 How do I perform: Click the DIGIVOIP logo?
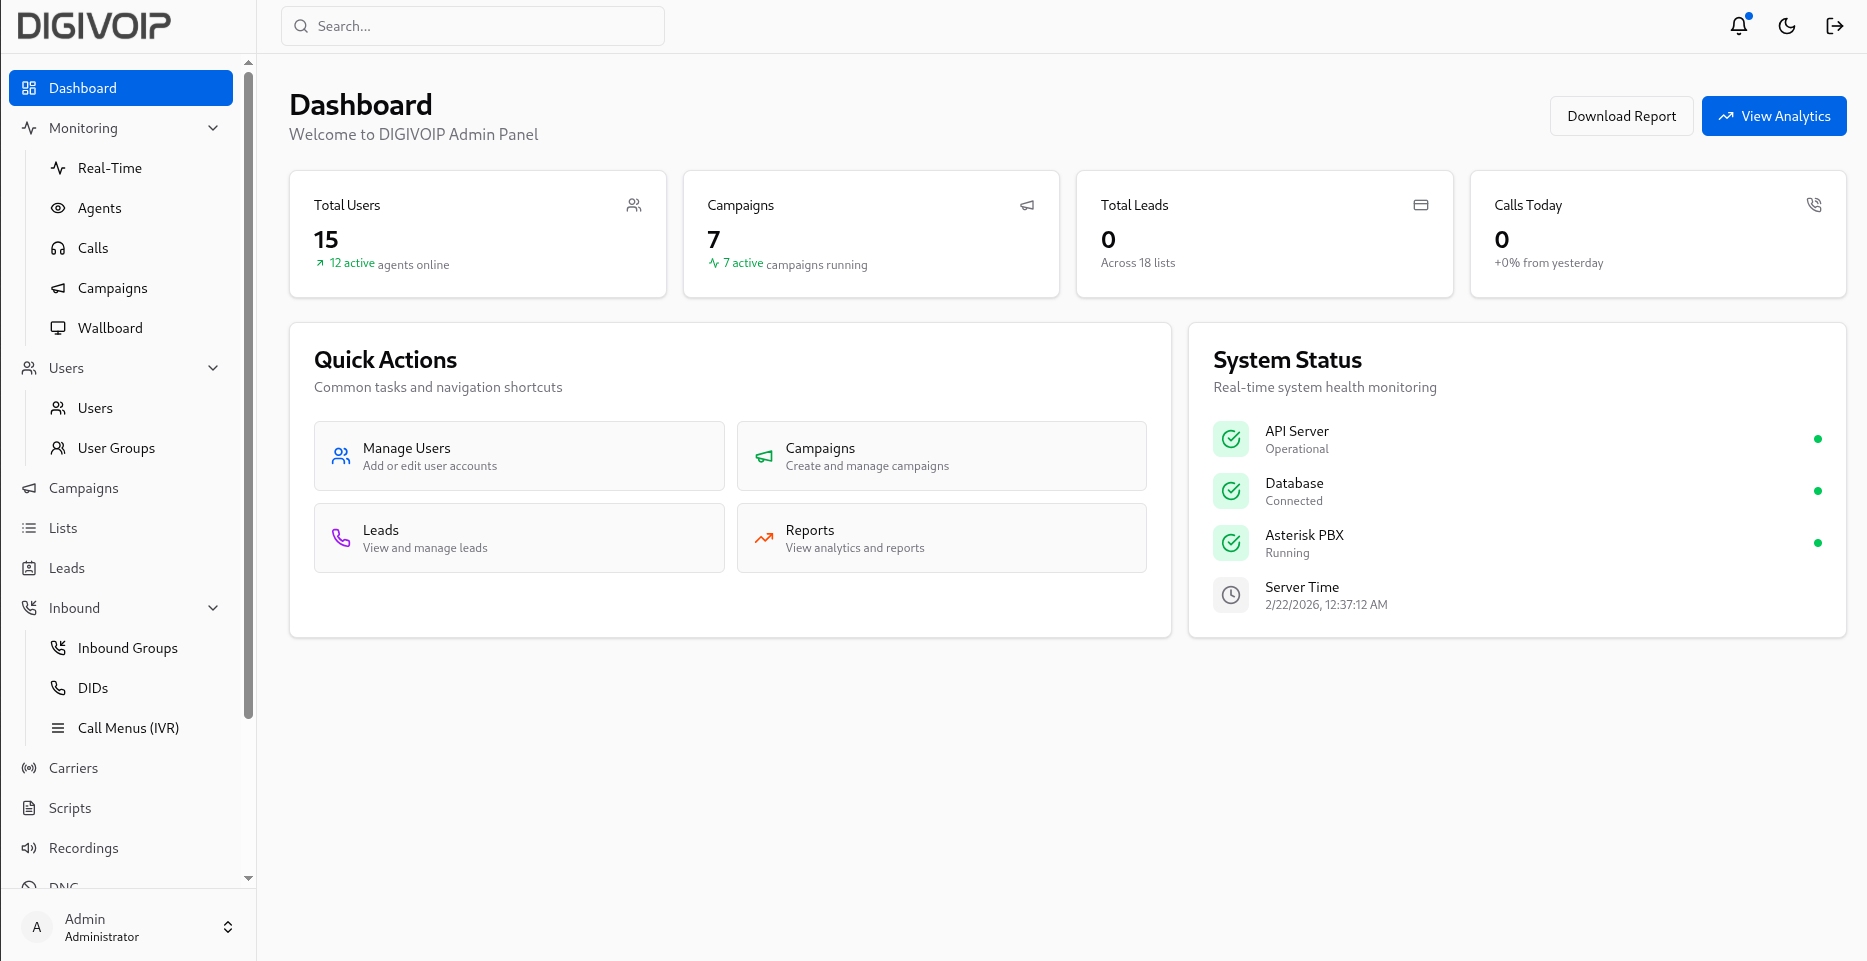pyautogui.click(x=94, y=26)
